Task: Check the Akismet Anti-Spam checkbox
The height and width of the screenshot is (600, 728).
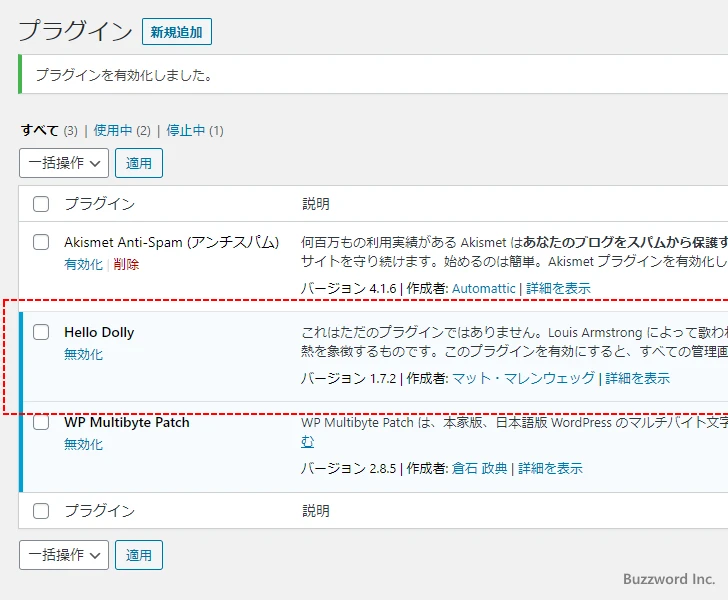Action: pos(41,242)
